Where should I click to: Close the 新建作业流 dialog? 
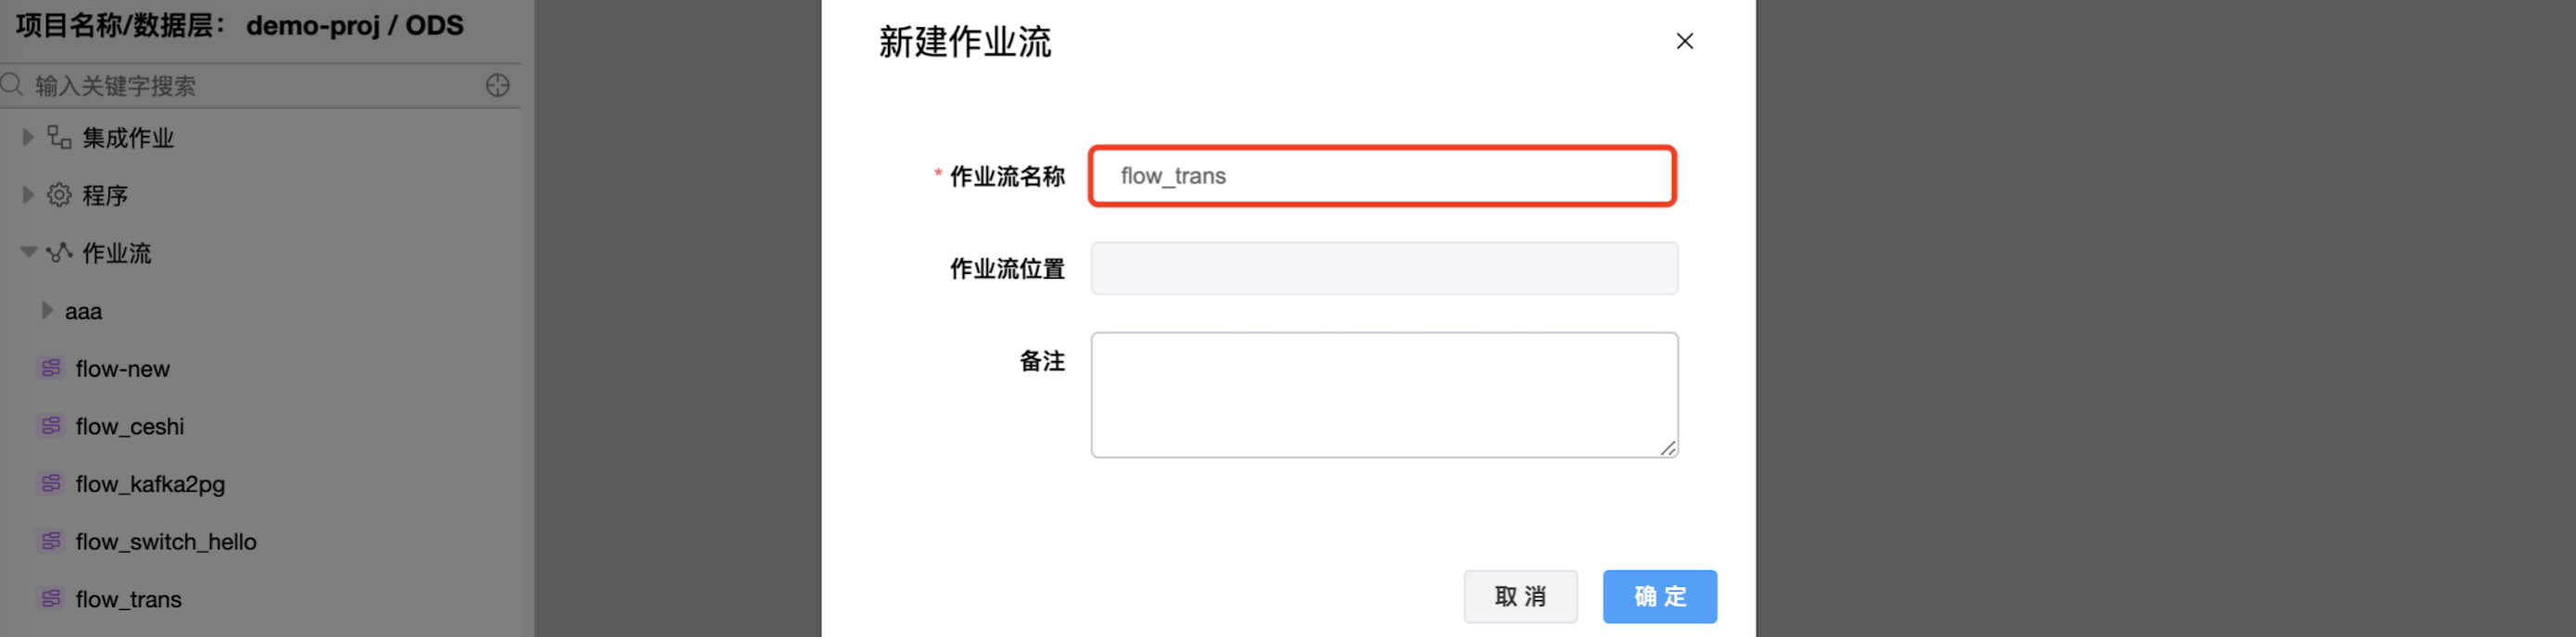(1685, 41)
